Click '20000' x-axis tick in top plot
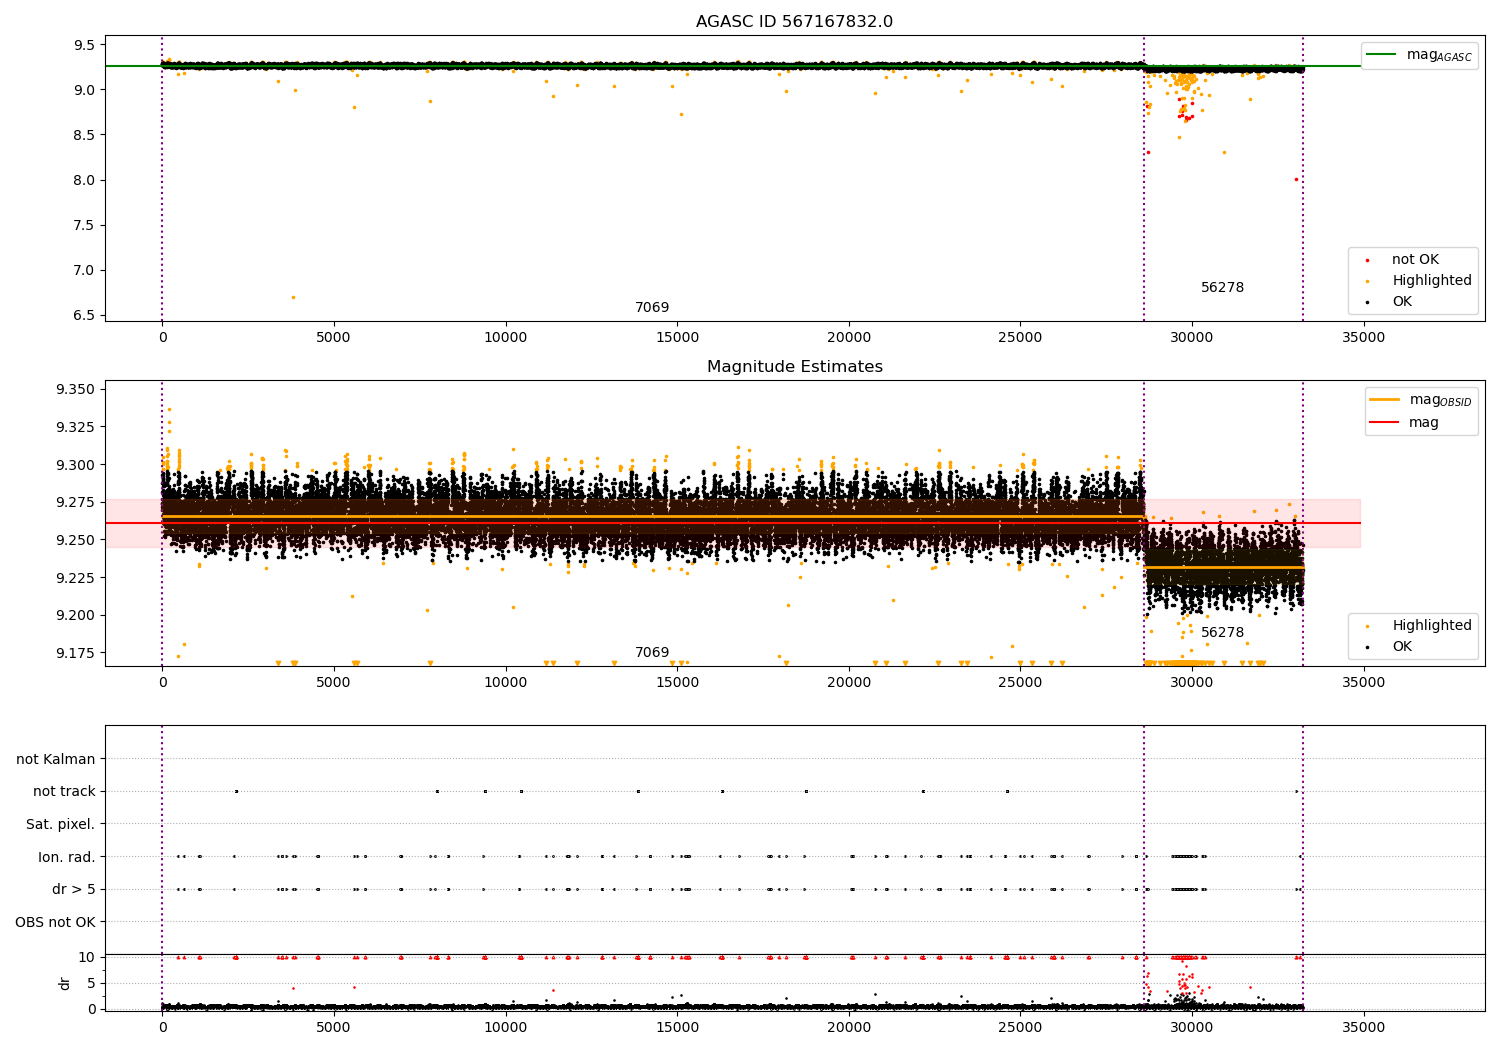Screen dimensions: 1500x1050 click(x=849, y=338)
